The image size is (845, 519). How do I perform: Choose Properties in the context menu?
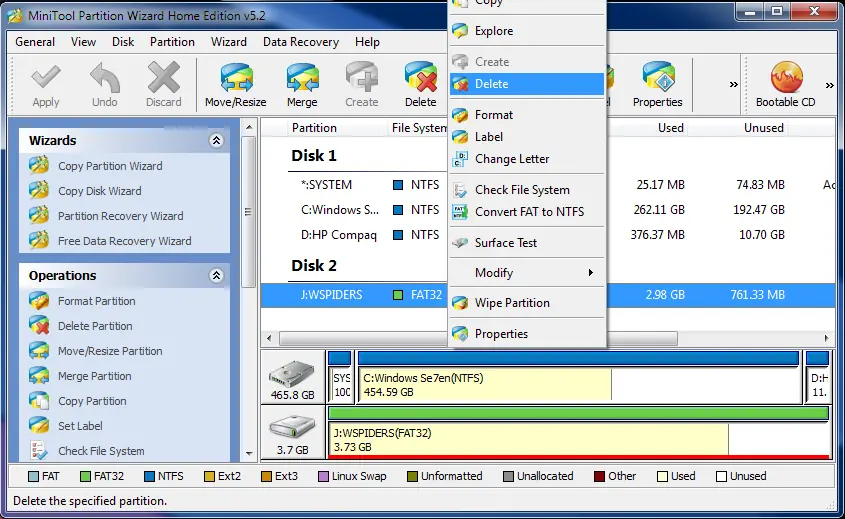527,334
